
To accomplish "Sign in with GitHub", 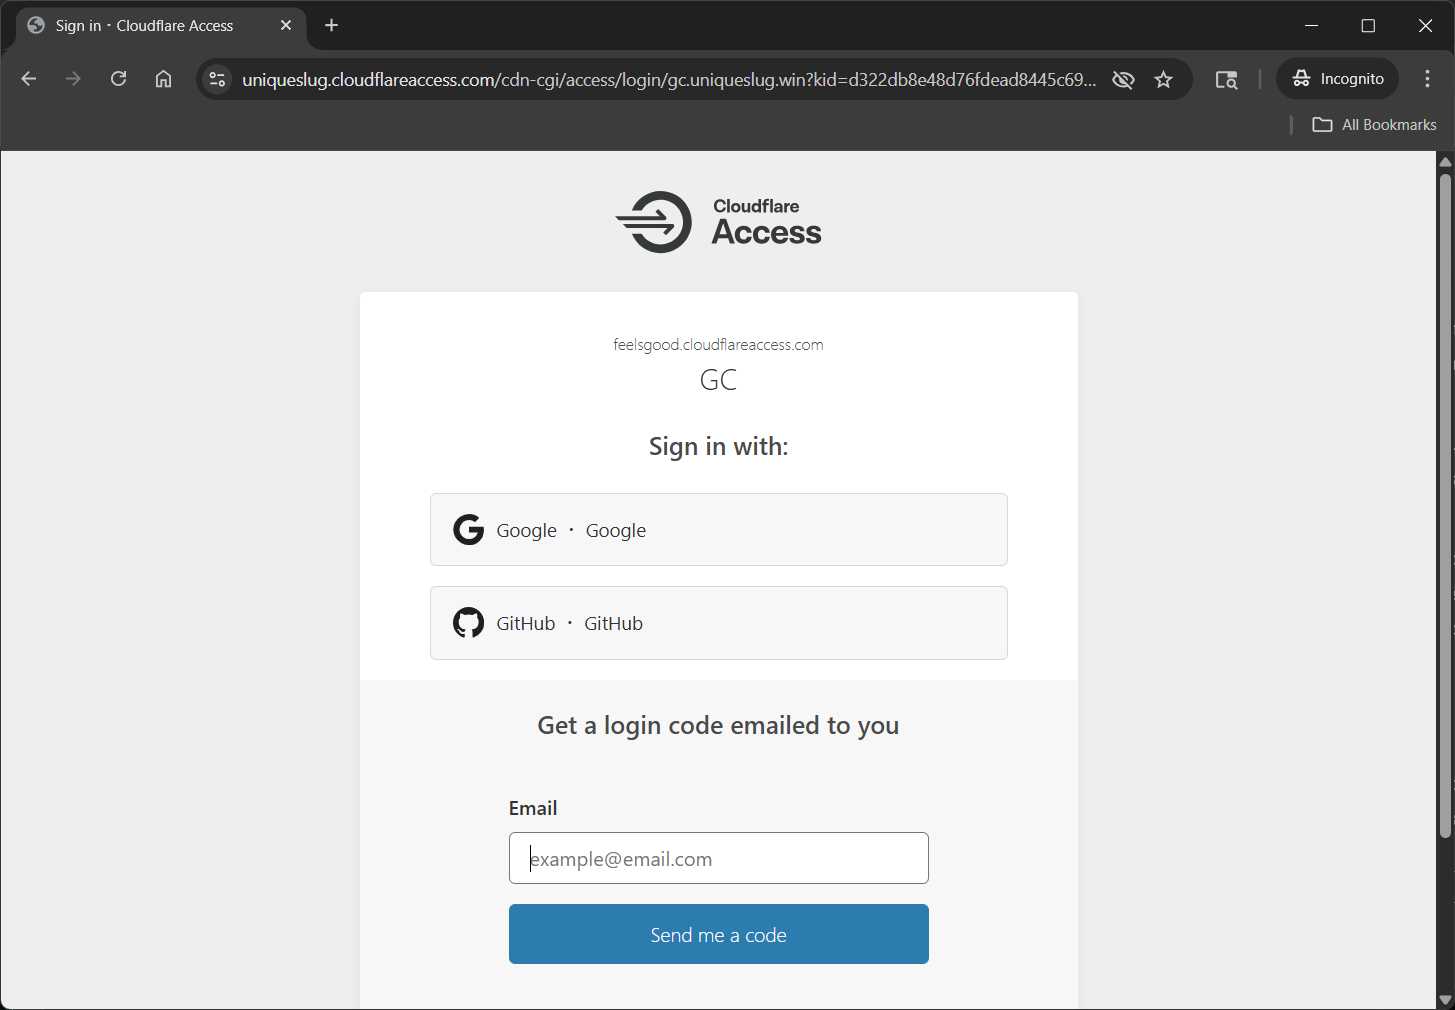I will tap(718, 623).
